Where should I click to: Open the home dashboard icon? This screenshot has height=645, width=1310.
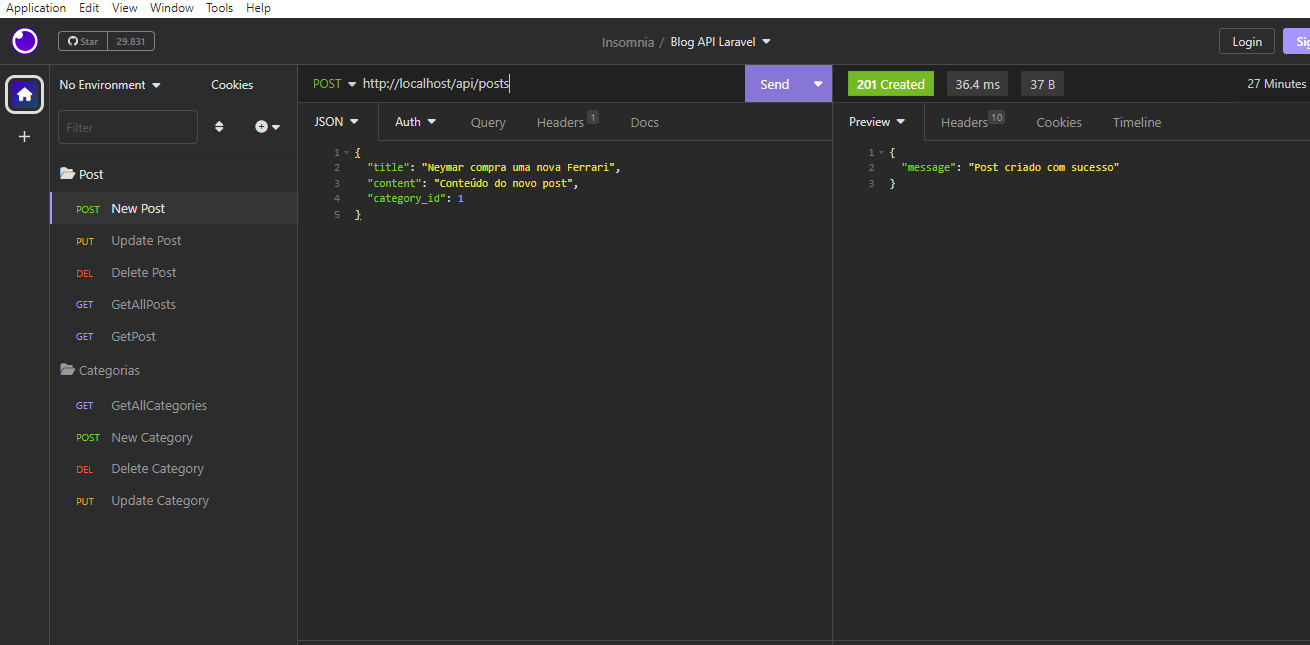(x=25, y=94)
